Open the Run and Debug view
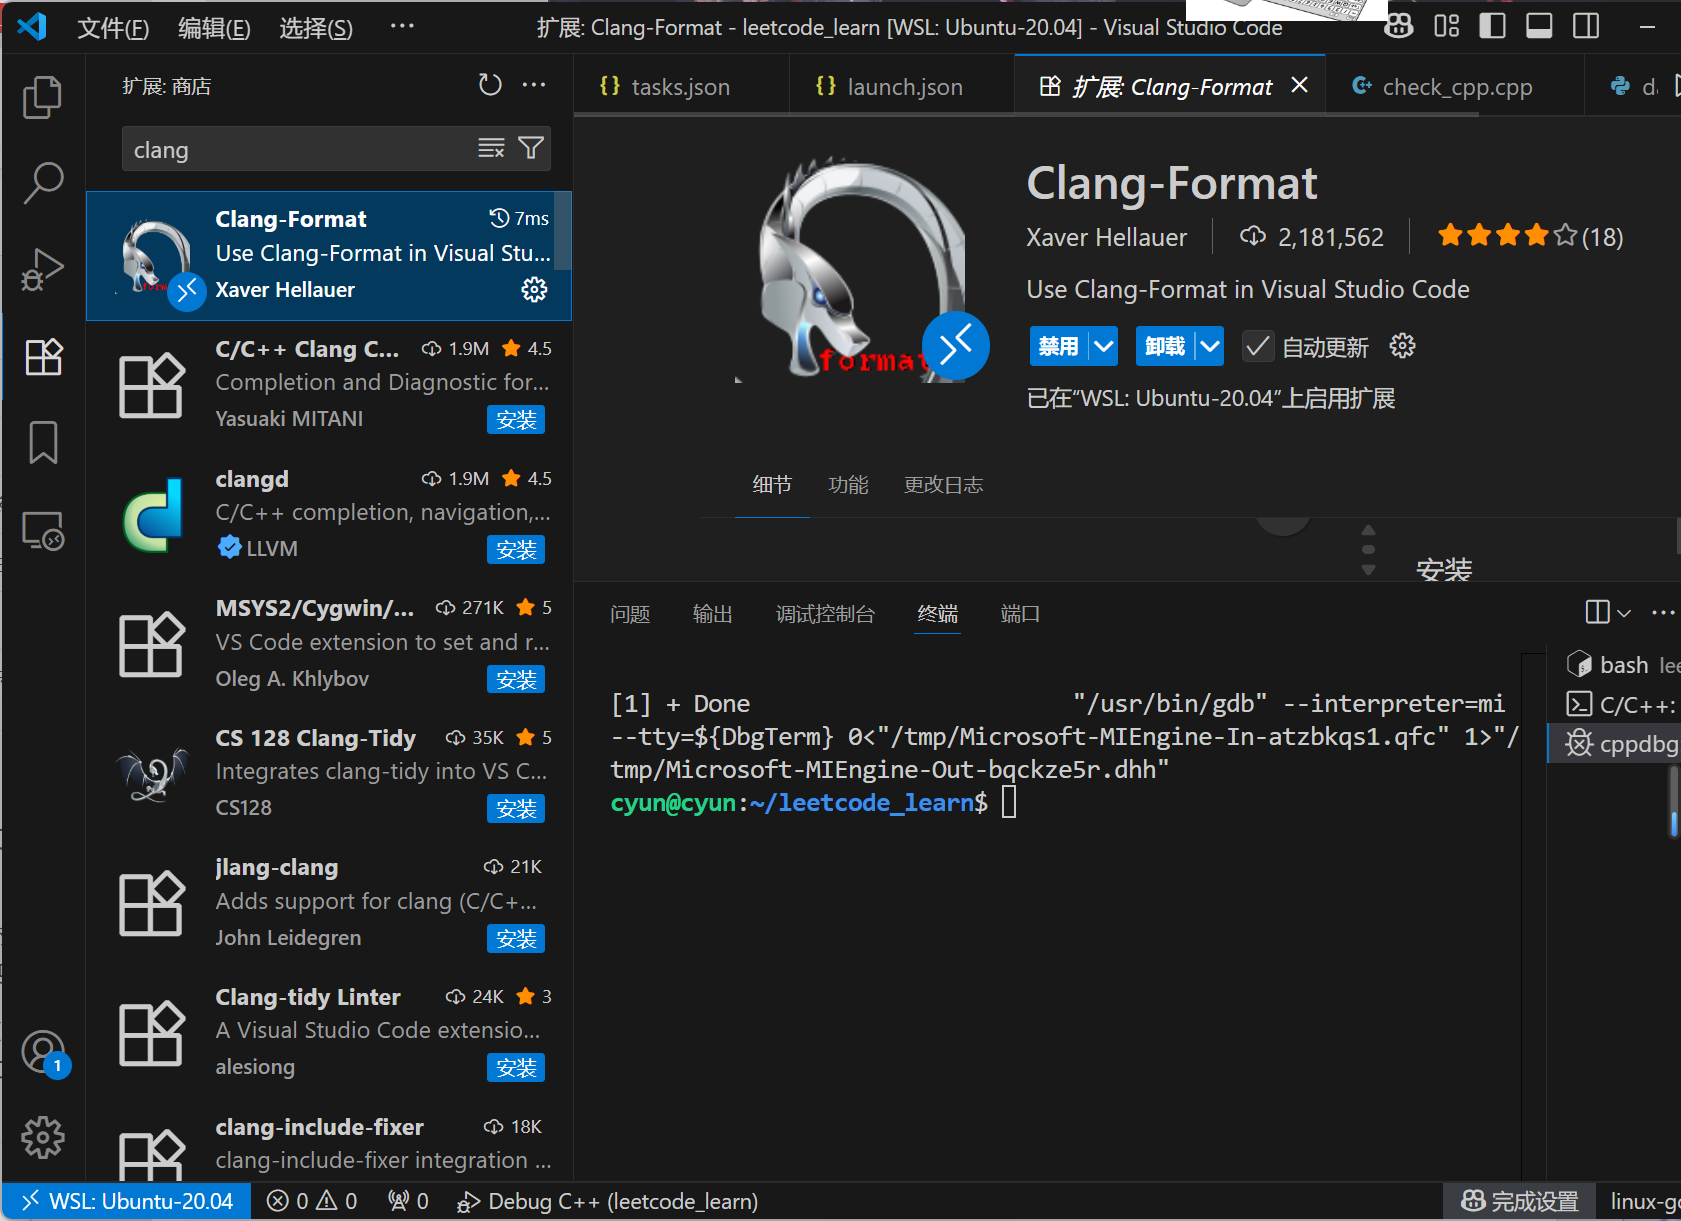The height and width of the screenshot is (1221, 1681). point(43,270)
